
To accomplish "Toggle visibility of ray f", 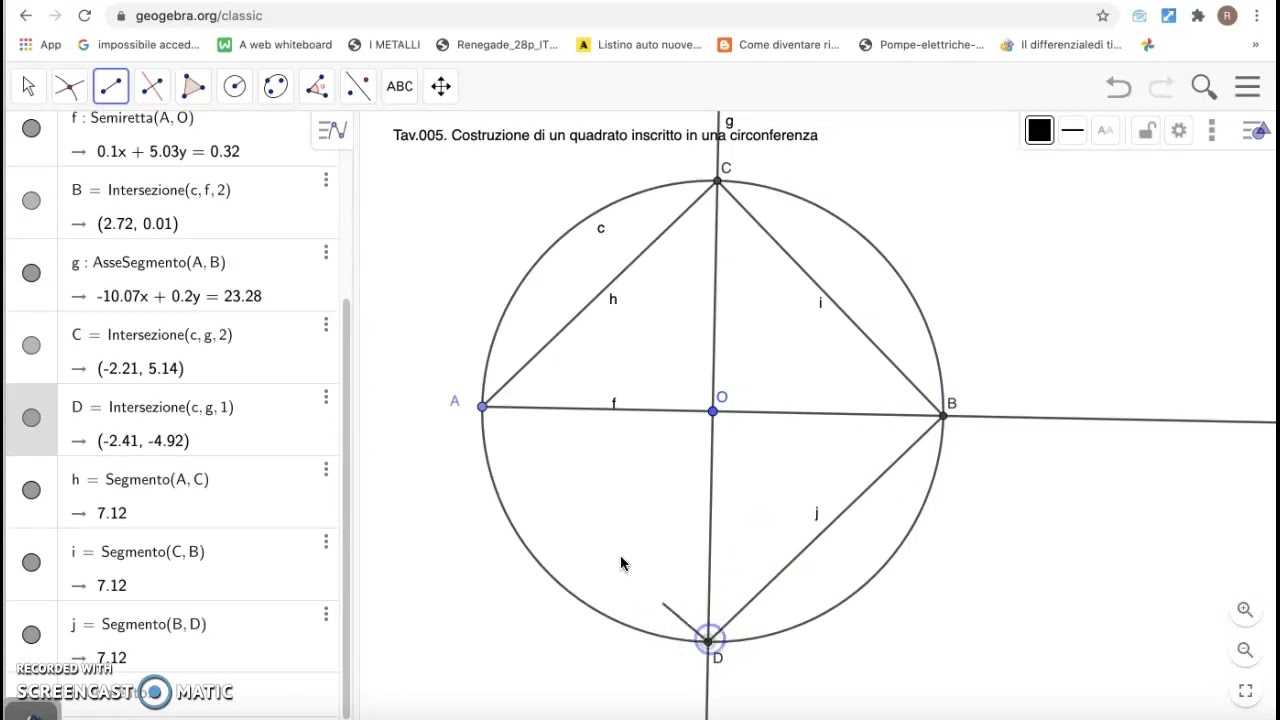I will (x=31, y=128).
